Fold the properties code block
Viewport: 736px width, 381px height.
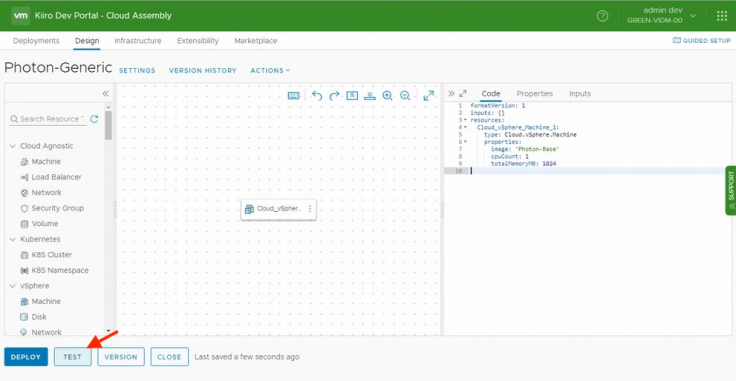pyautogui.click(x=465, y=142)
